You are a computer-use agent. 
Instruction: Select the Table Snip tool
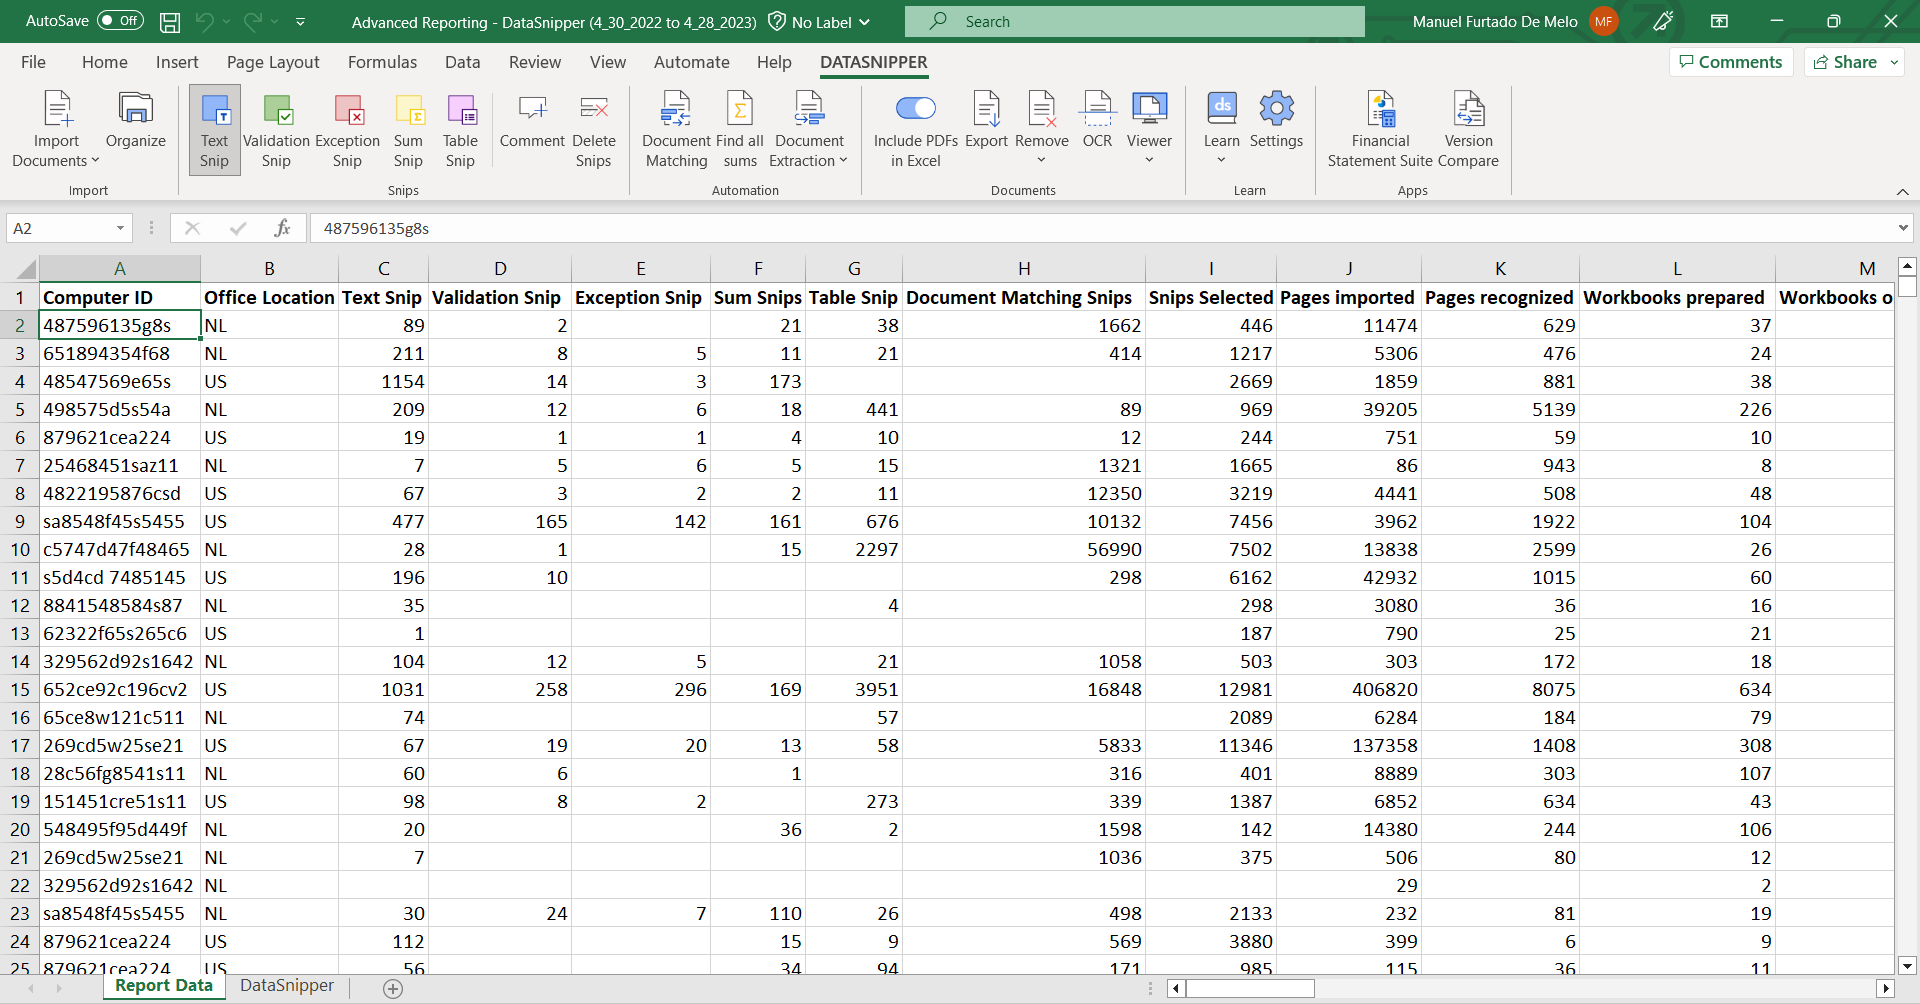coord(460,130)
